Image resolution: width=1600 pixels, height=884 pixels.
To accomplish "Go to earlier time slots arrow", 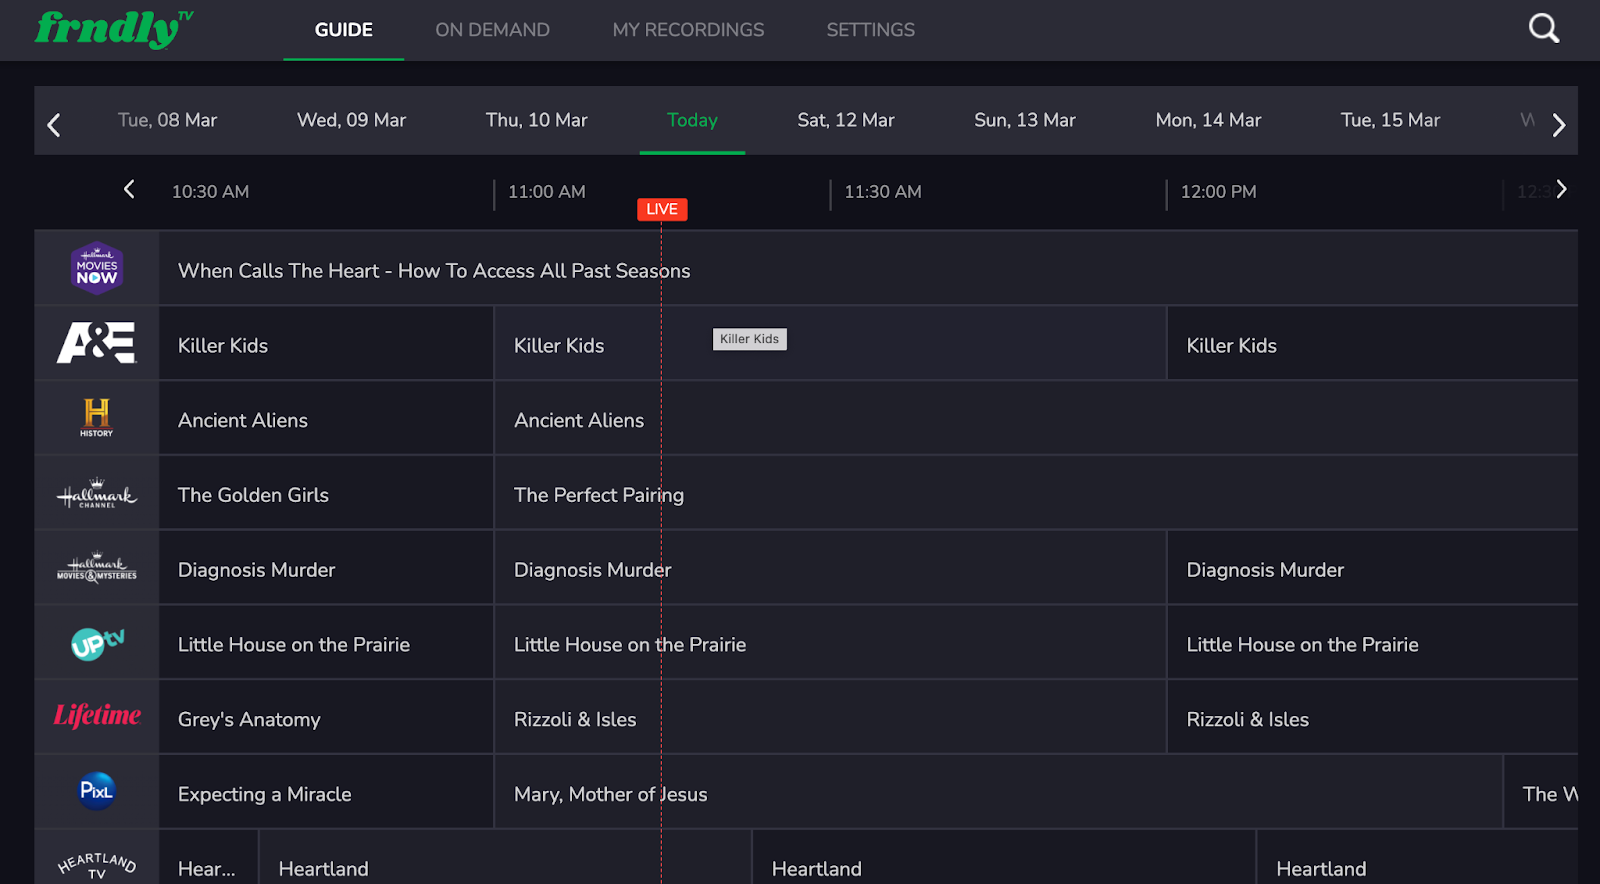I will (x=129, y=189).
